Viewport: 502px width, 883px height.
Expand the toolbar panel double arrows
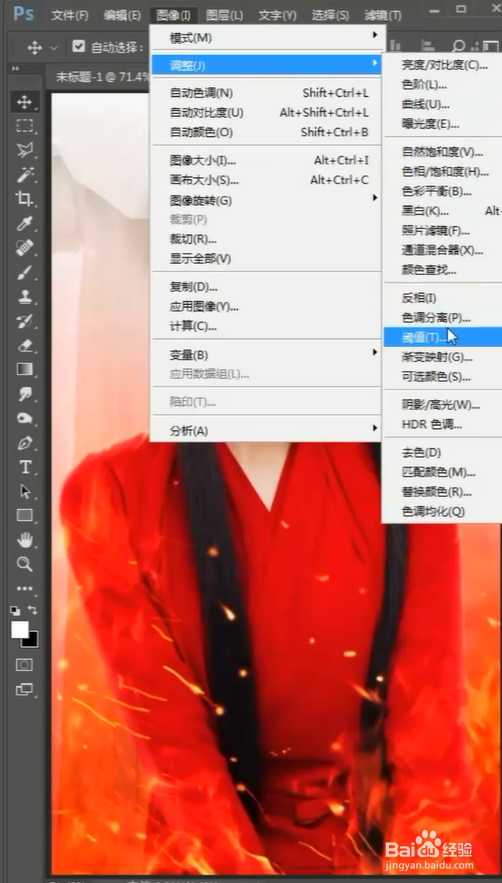15,68
